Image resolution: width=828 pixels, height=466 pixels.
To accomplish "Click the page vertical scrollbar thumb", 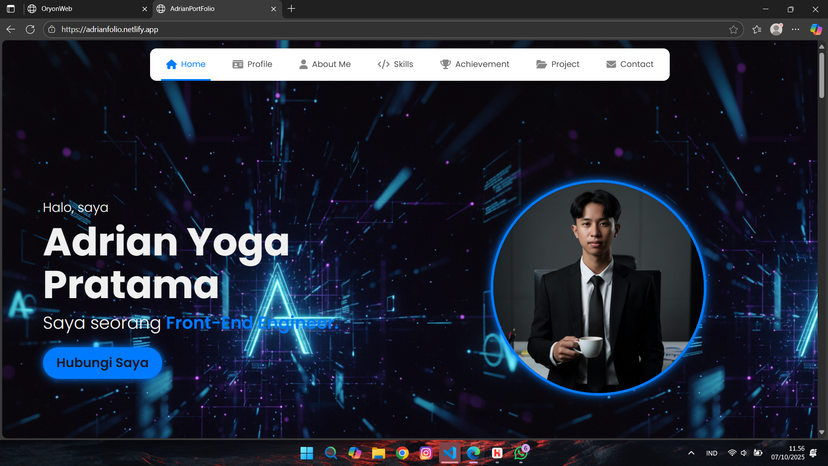I will click(821, 75).
